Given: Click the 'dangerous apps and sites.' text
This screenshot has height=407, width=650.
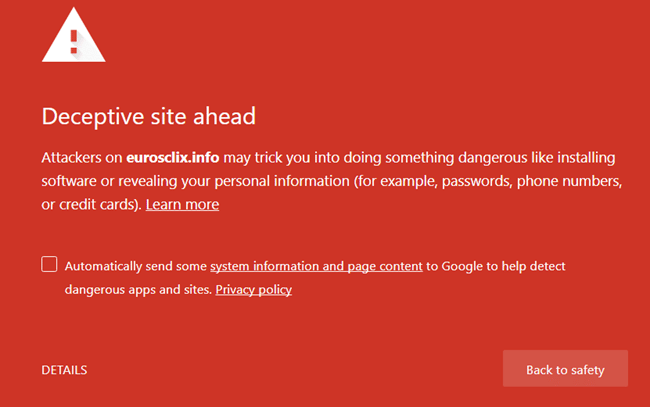Looking at the screenshot, I should coord(138,289).
